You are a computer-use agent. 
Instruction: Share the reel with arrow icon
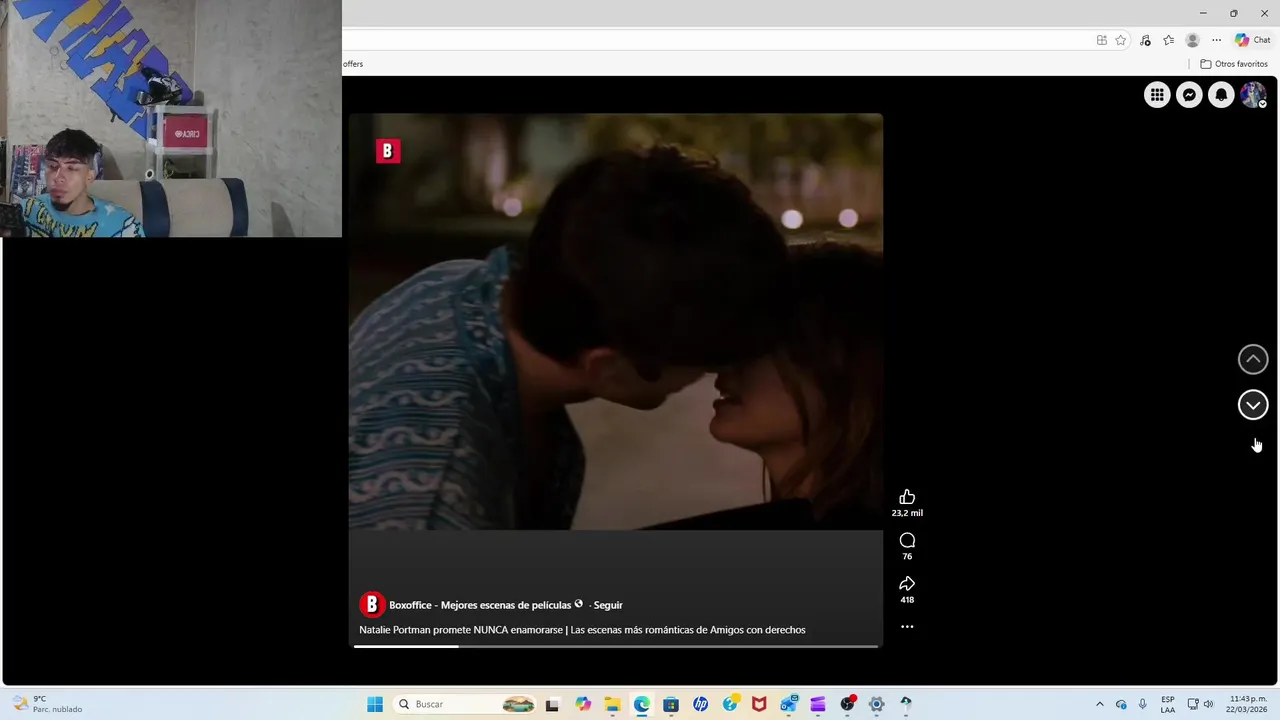tap(907, 584)
